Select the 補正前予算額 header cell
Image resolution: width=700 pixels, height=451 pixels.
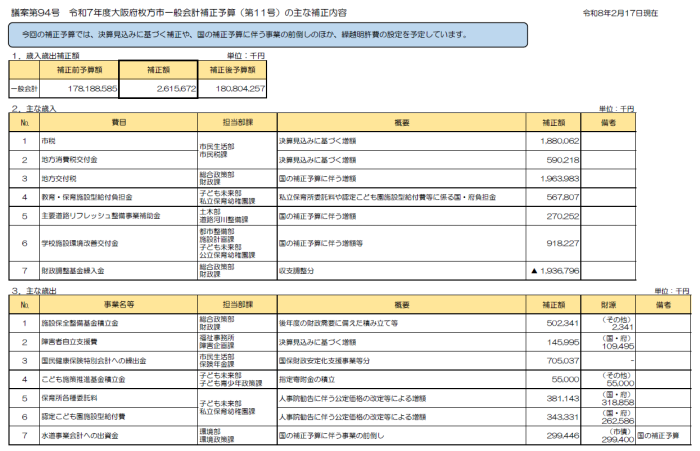(81, 71)
